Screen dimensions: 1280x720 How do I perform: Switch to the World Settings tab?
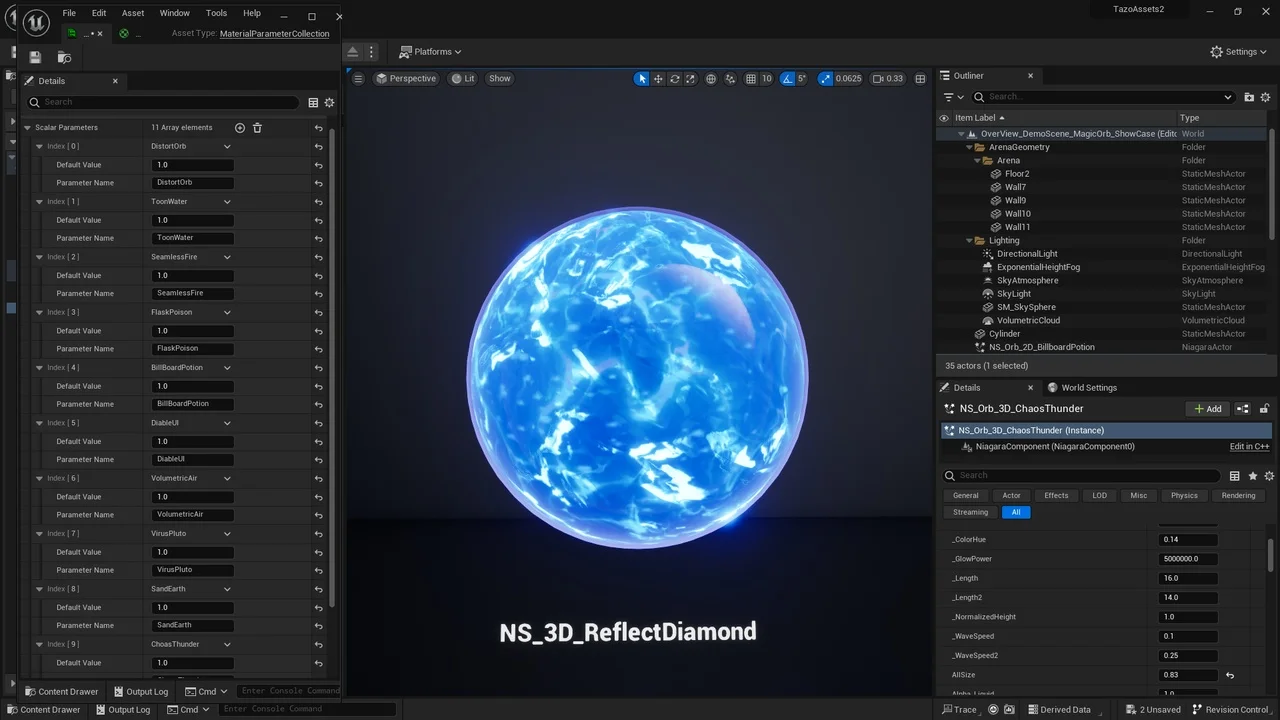coord(1088,388)
